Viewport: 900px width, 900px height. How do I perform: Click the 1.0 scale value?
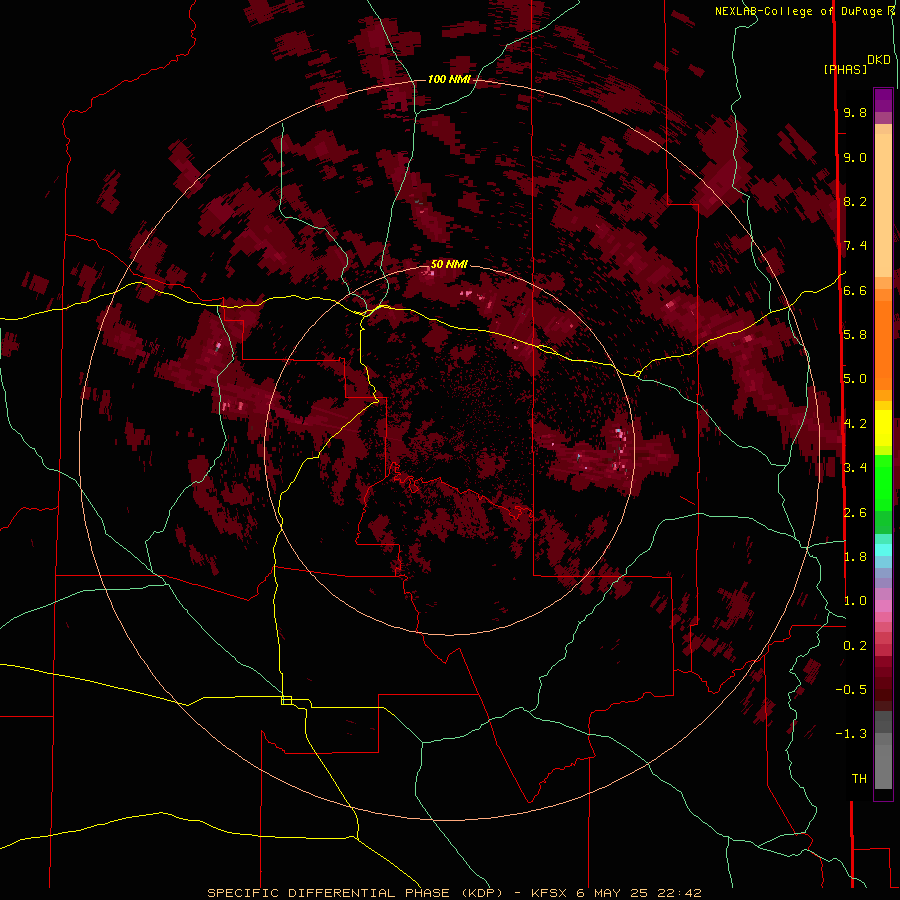(855, 601)
